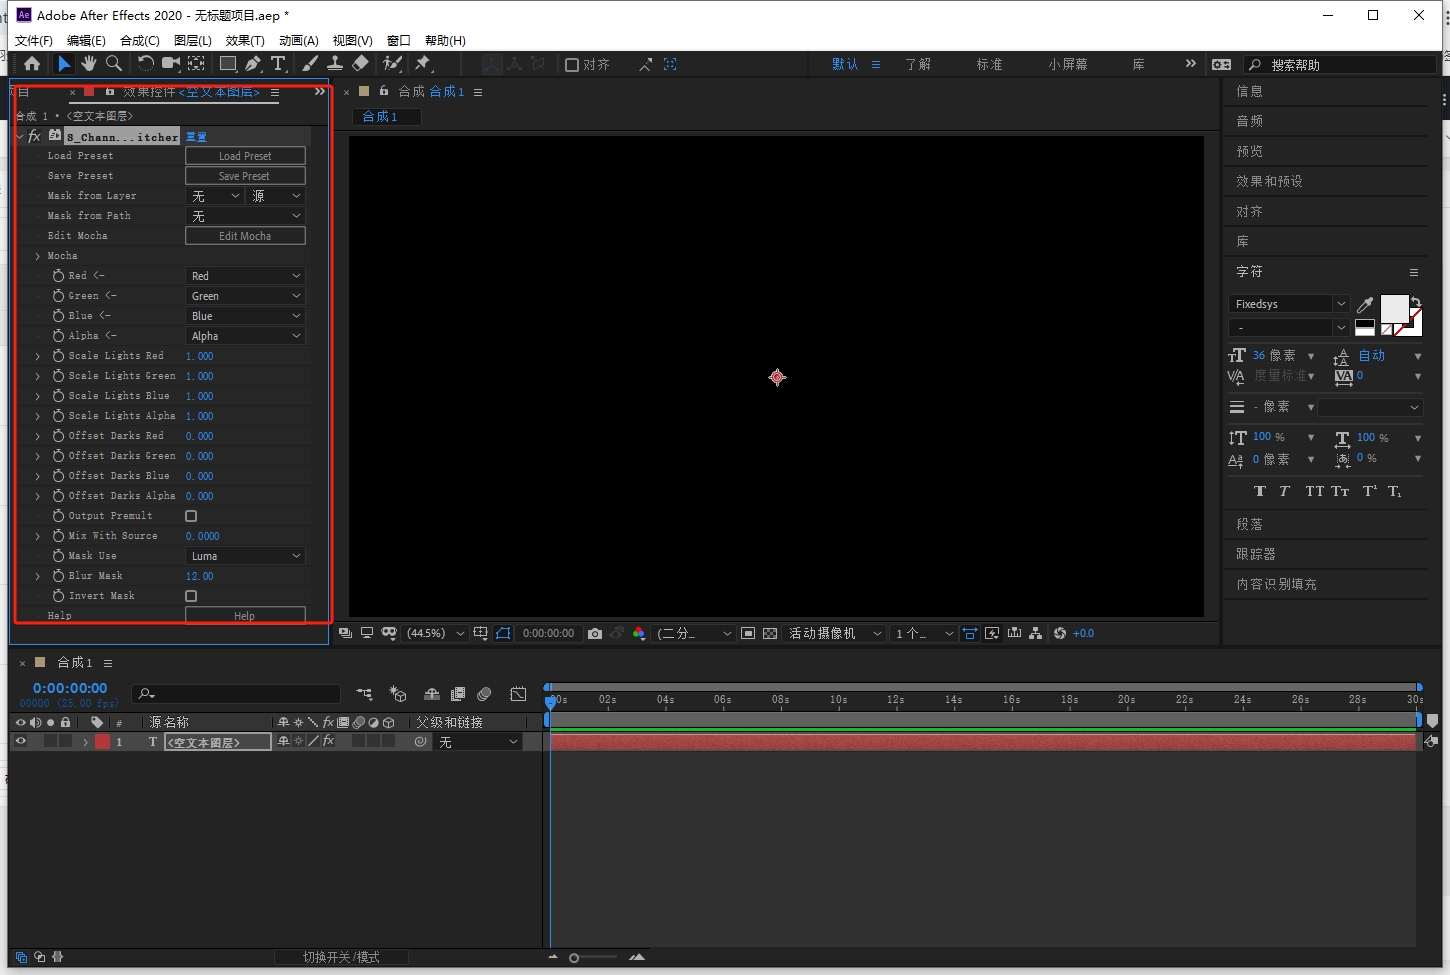1450x975 pixels.
Task: Hide the 空文本图层 layer eye icon
Action: pos(20,742)
